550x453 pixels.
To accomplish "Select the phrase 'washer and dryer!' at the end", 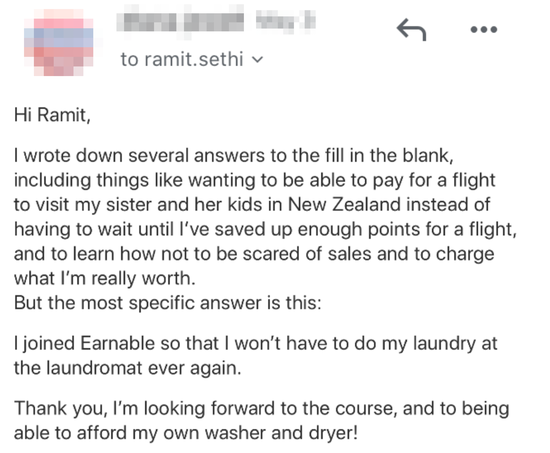I will pyautogui.click(x=281, y=433).
